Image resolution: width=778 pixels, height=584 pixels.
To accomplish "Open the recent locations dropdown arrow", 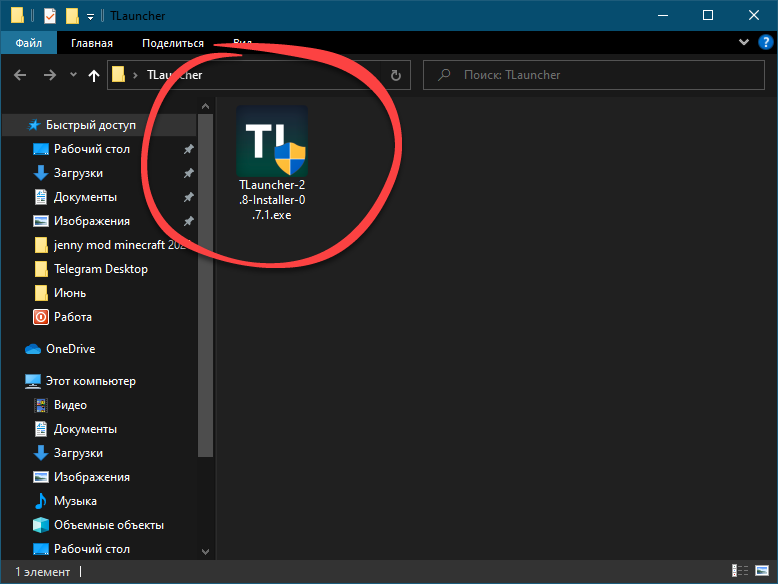I will [73, 75].
